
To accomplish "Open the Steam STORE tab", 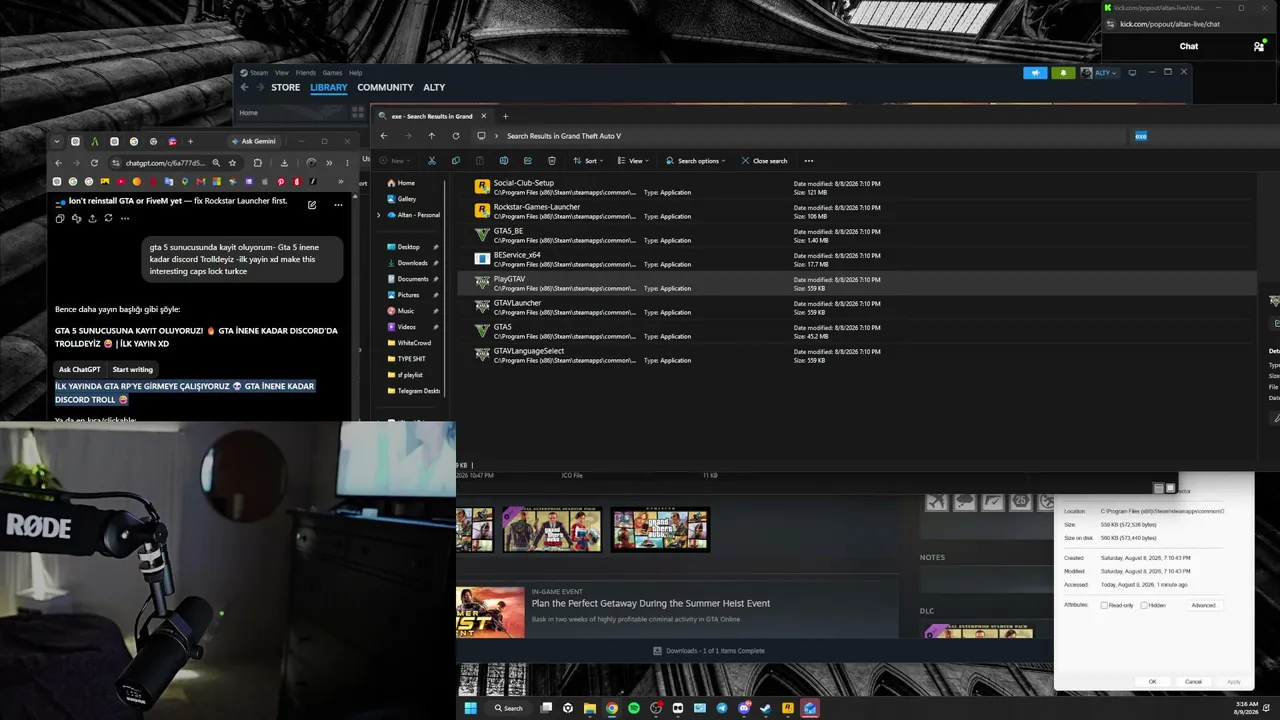I will coord(286,88).
